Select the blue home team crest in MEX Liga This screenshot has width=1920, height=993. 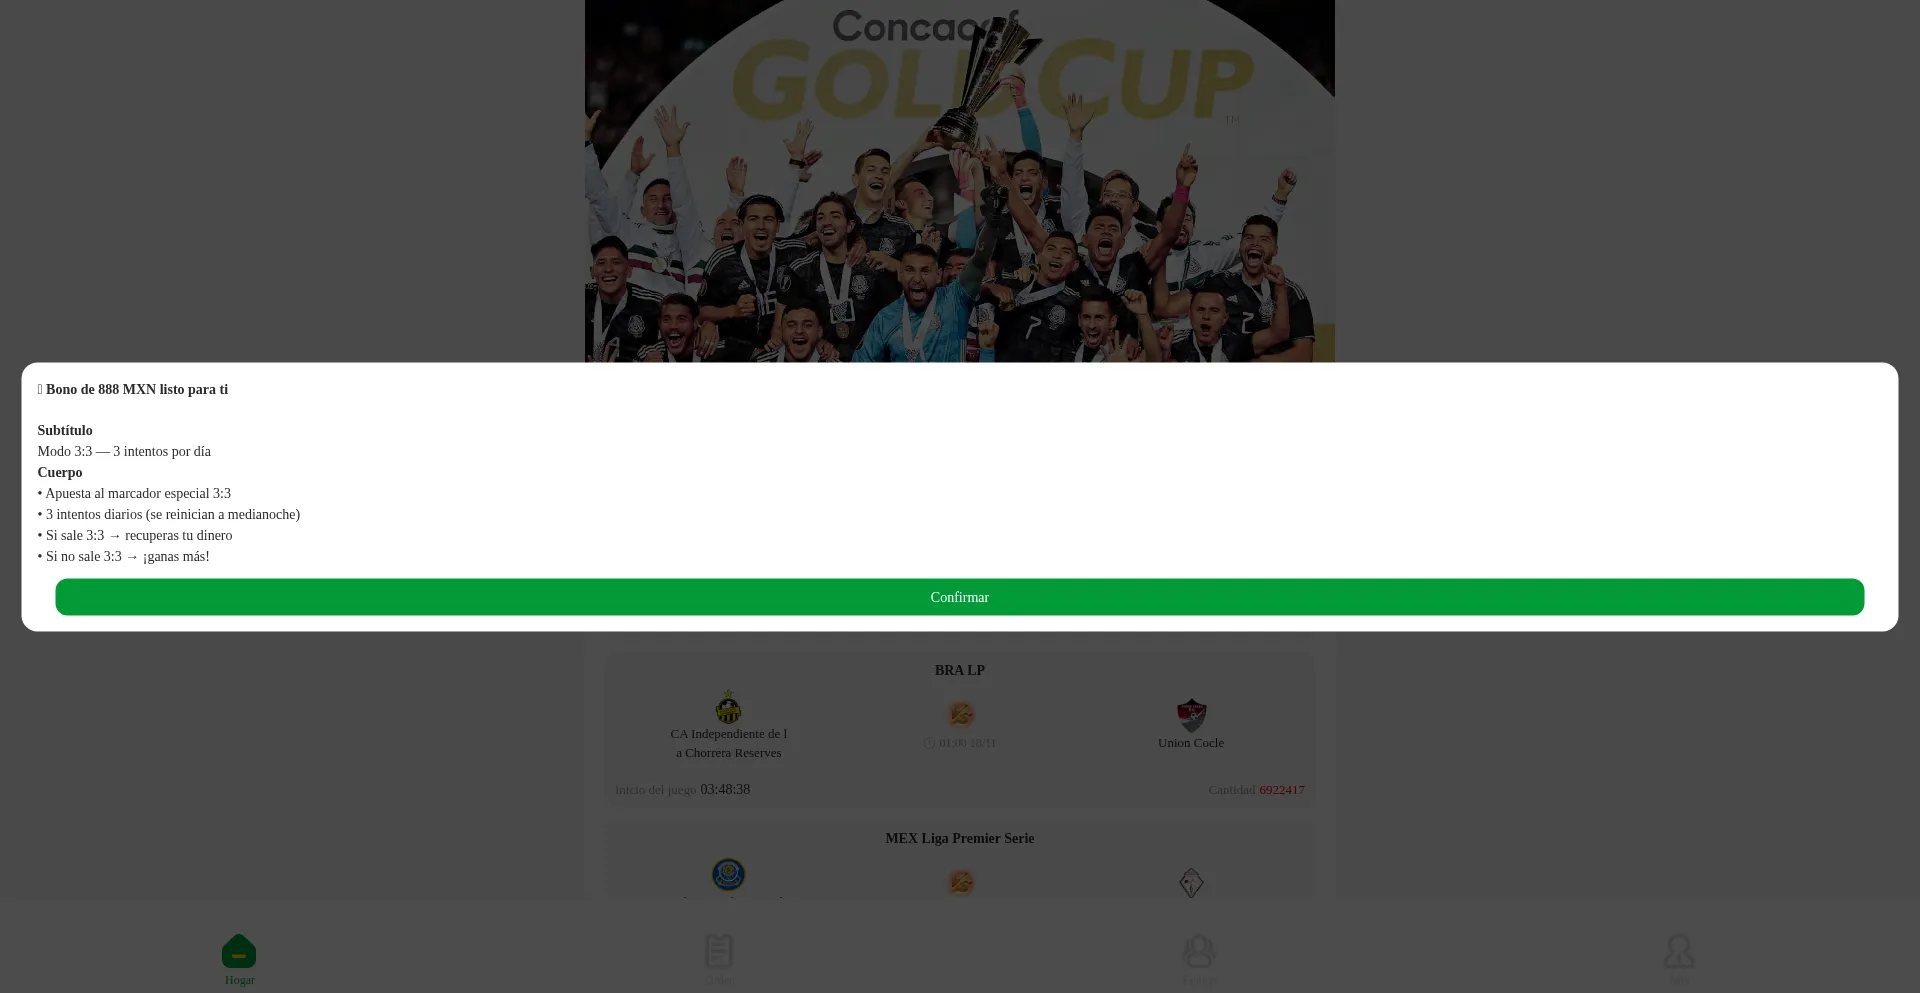point(729,875)
